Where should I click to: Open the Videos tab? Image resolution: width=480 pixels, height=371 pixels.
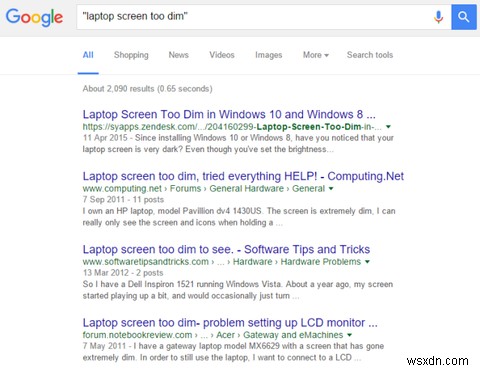(222, 55)
